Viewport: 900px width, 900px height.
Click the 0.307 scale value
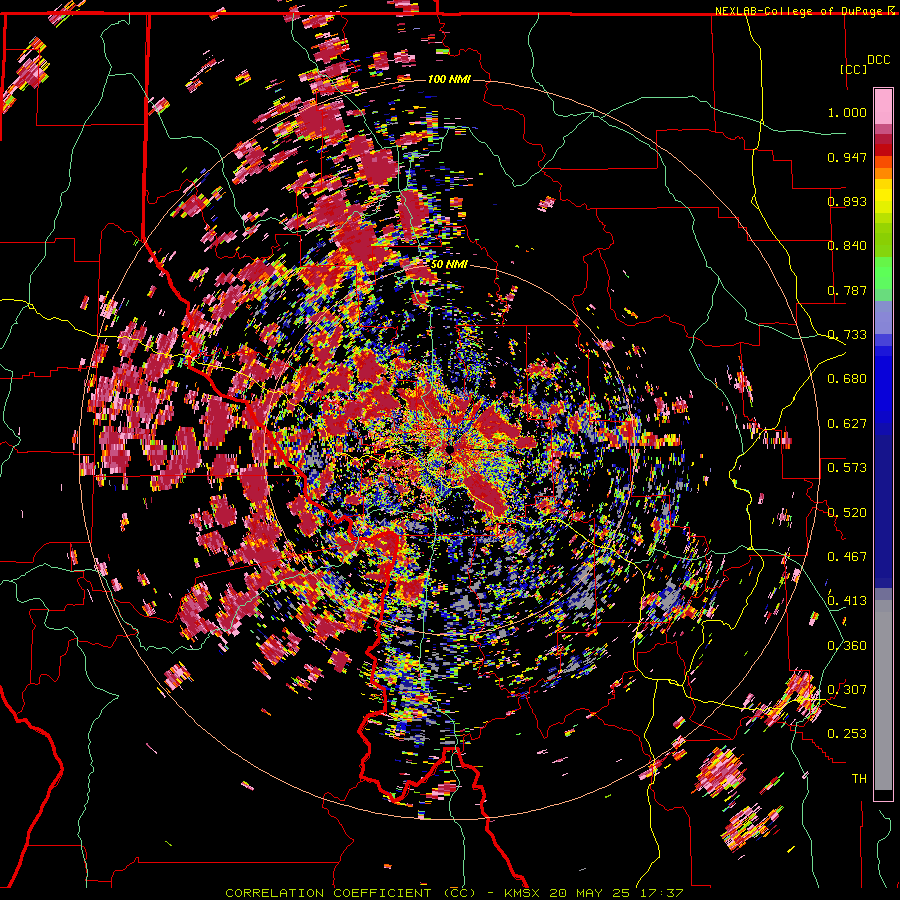[x=847, y=690]
